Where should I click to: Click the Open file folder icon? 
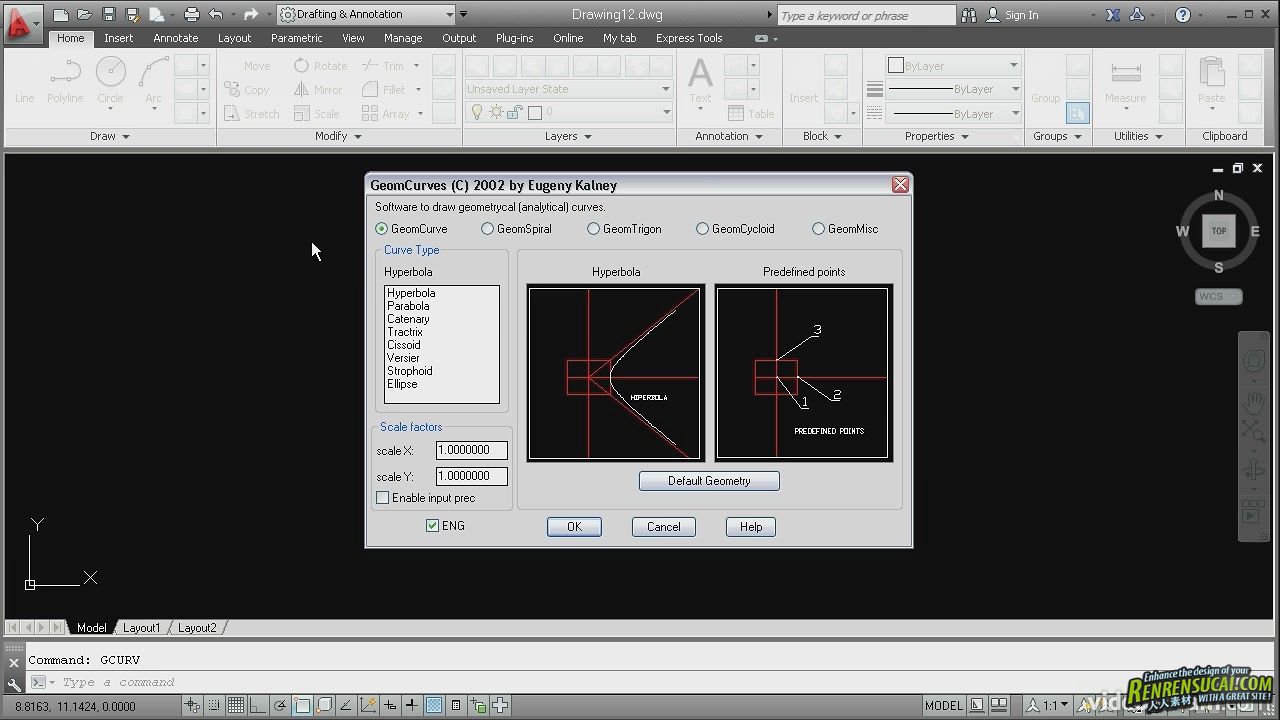[85, 15]
